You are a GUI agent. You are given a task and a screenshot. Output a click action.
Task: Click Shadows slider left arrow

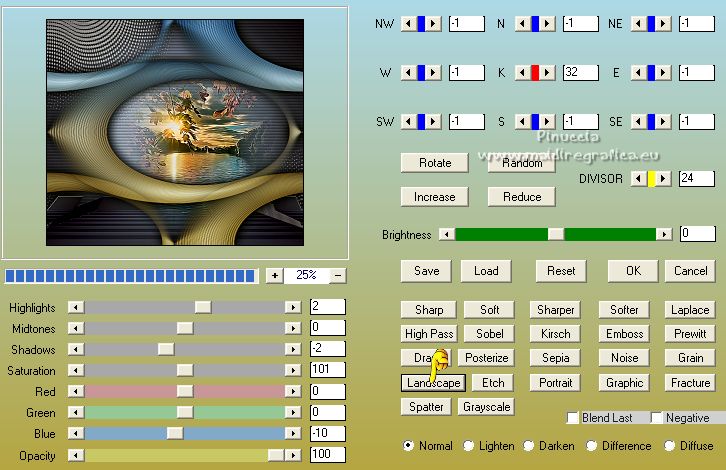(x=76, y=349)
